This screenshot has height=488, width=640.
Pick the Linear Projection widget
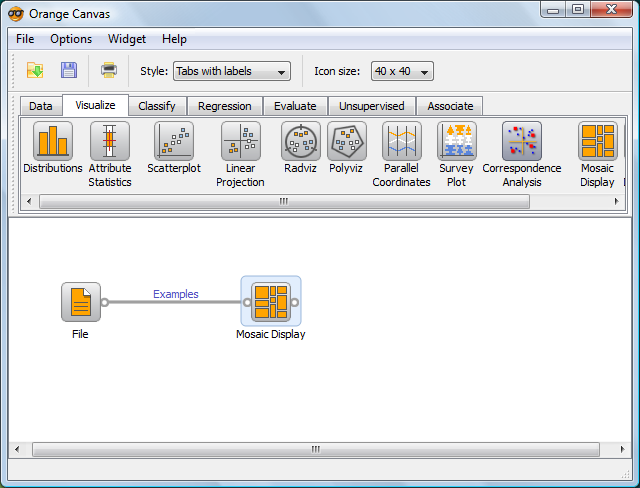pyautogui.click(x=241, y=141)
